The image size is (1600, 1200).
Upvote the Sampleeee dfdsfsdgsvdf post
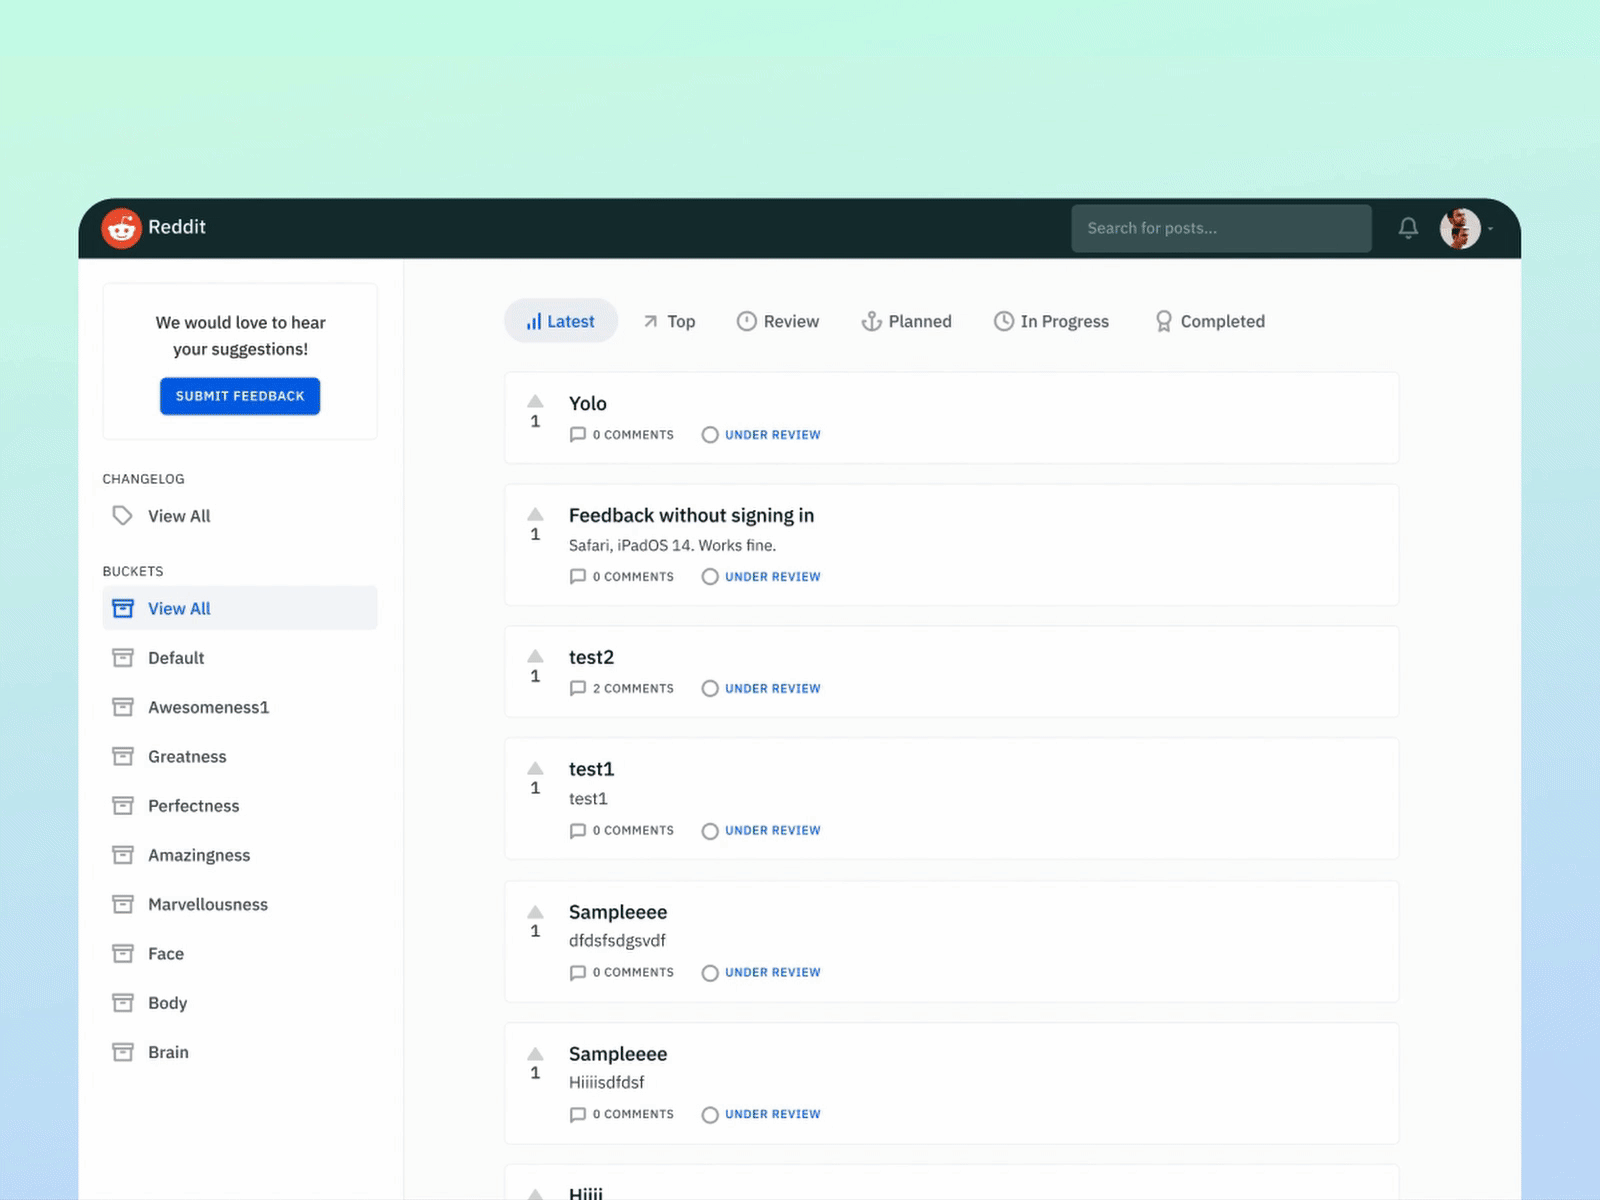[x=535, y=911]
